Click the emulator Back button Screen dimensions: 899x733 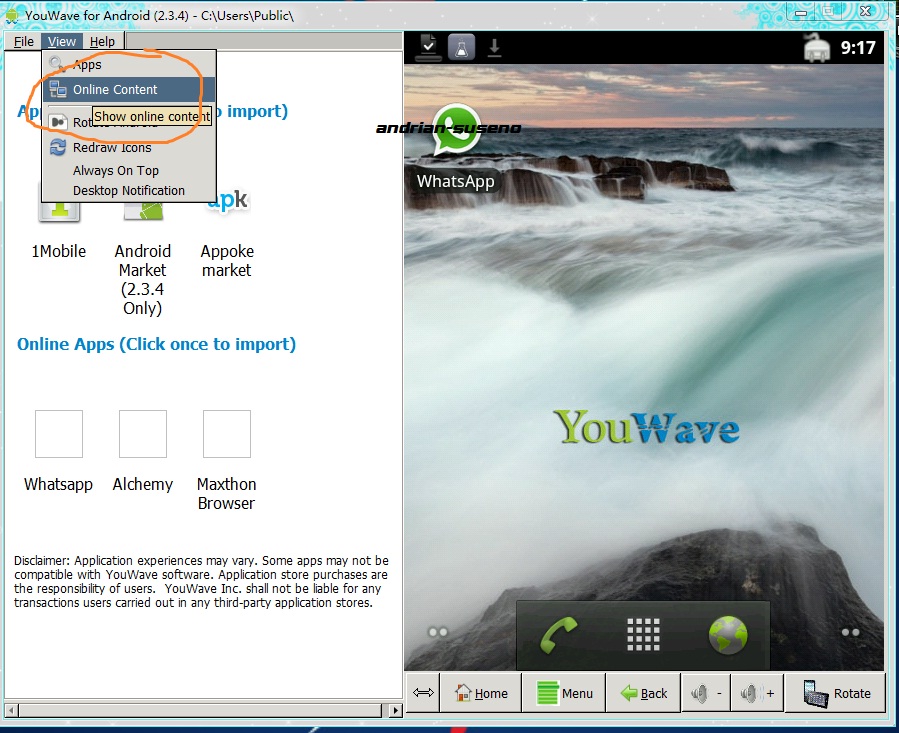point(644,693)
